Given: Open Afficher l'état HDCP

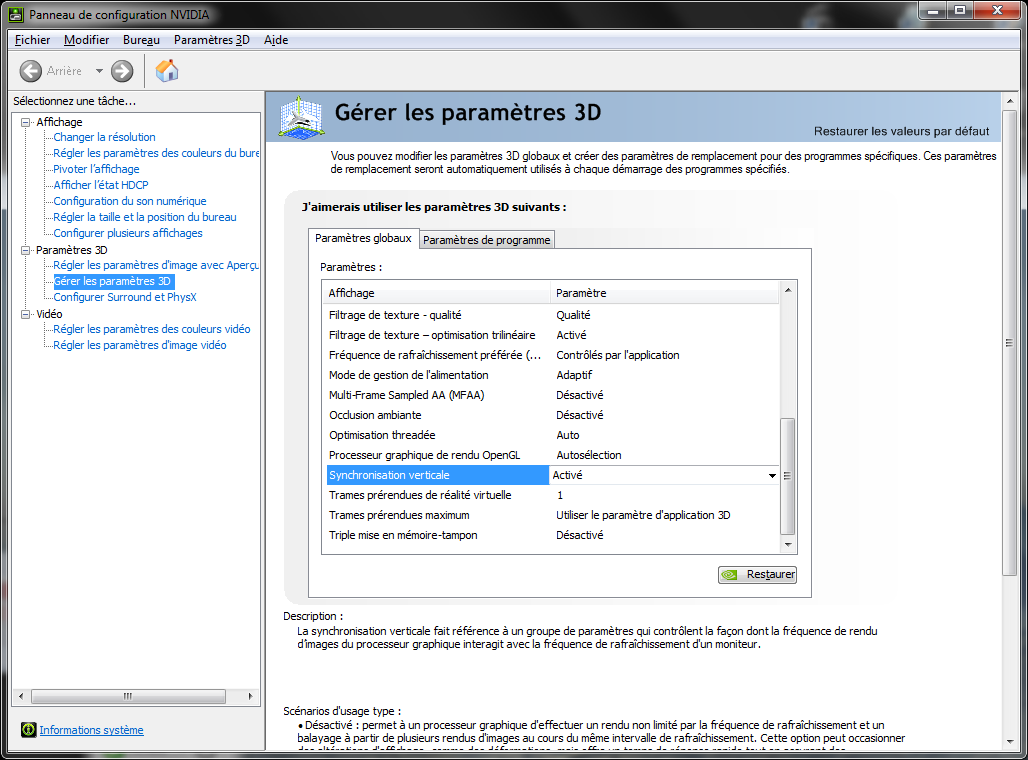Looking at the screenshot, I should pyautogui.click(x=101, y=185).
